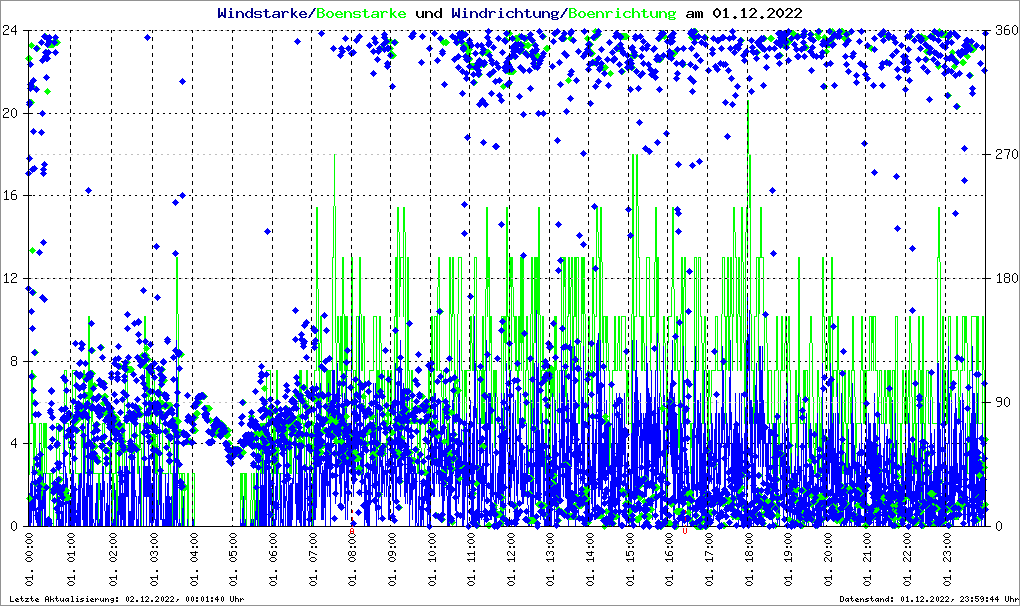Click the time label '01. 16:00'

coord(670,559)
